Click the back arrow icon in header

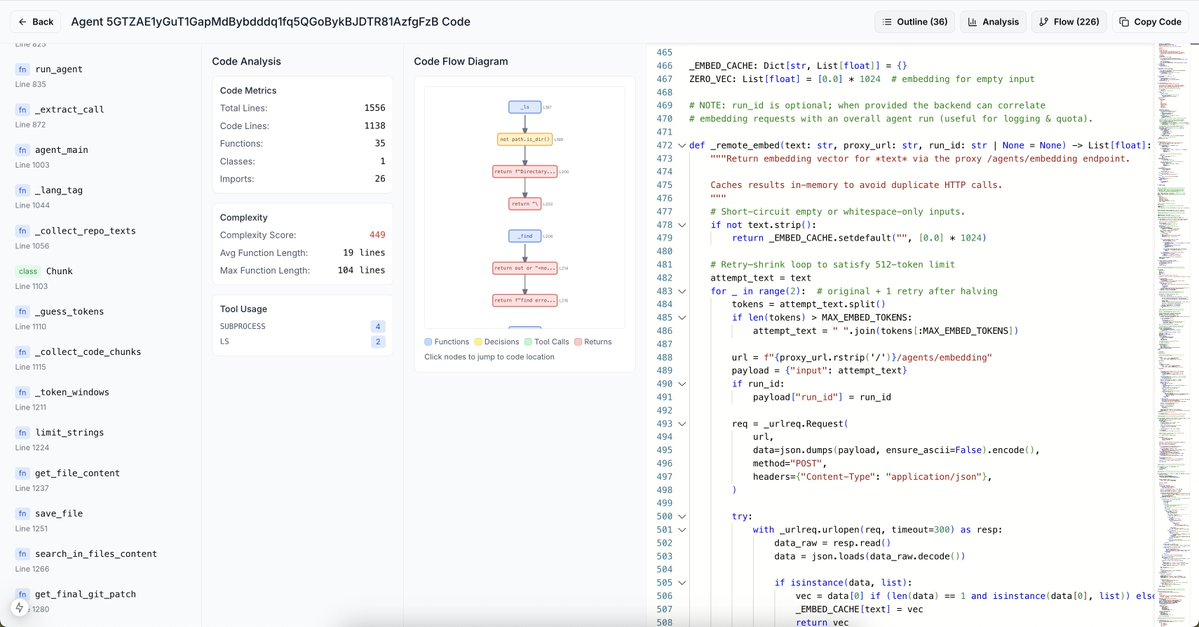tap(23, 21)
